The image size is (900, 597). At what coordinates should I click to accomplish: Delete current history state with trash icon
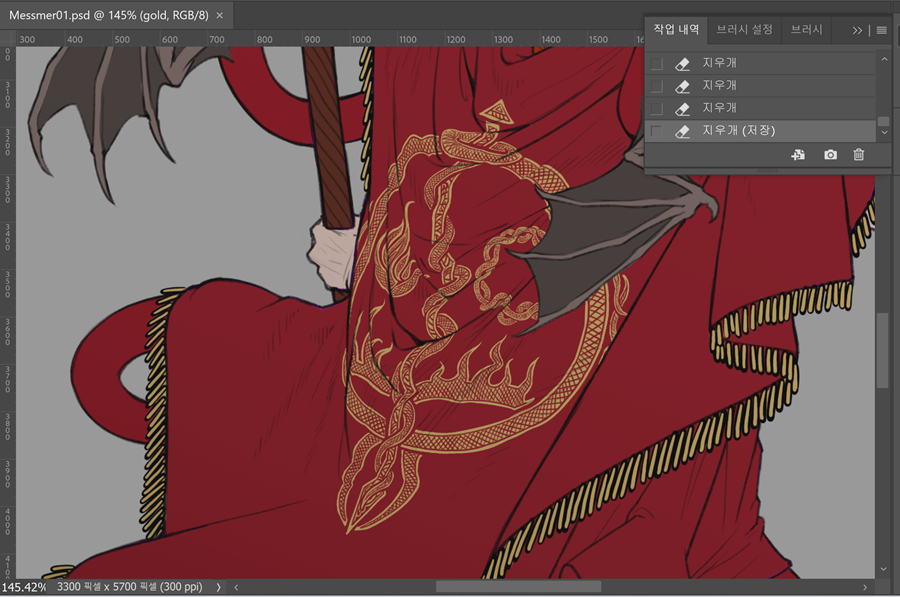[x=858, y=155]
